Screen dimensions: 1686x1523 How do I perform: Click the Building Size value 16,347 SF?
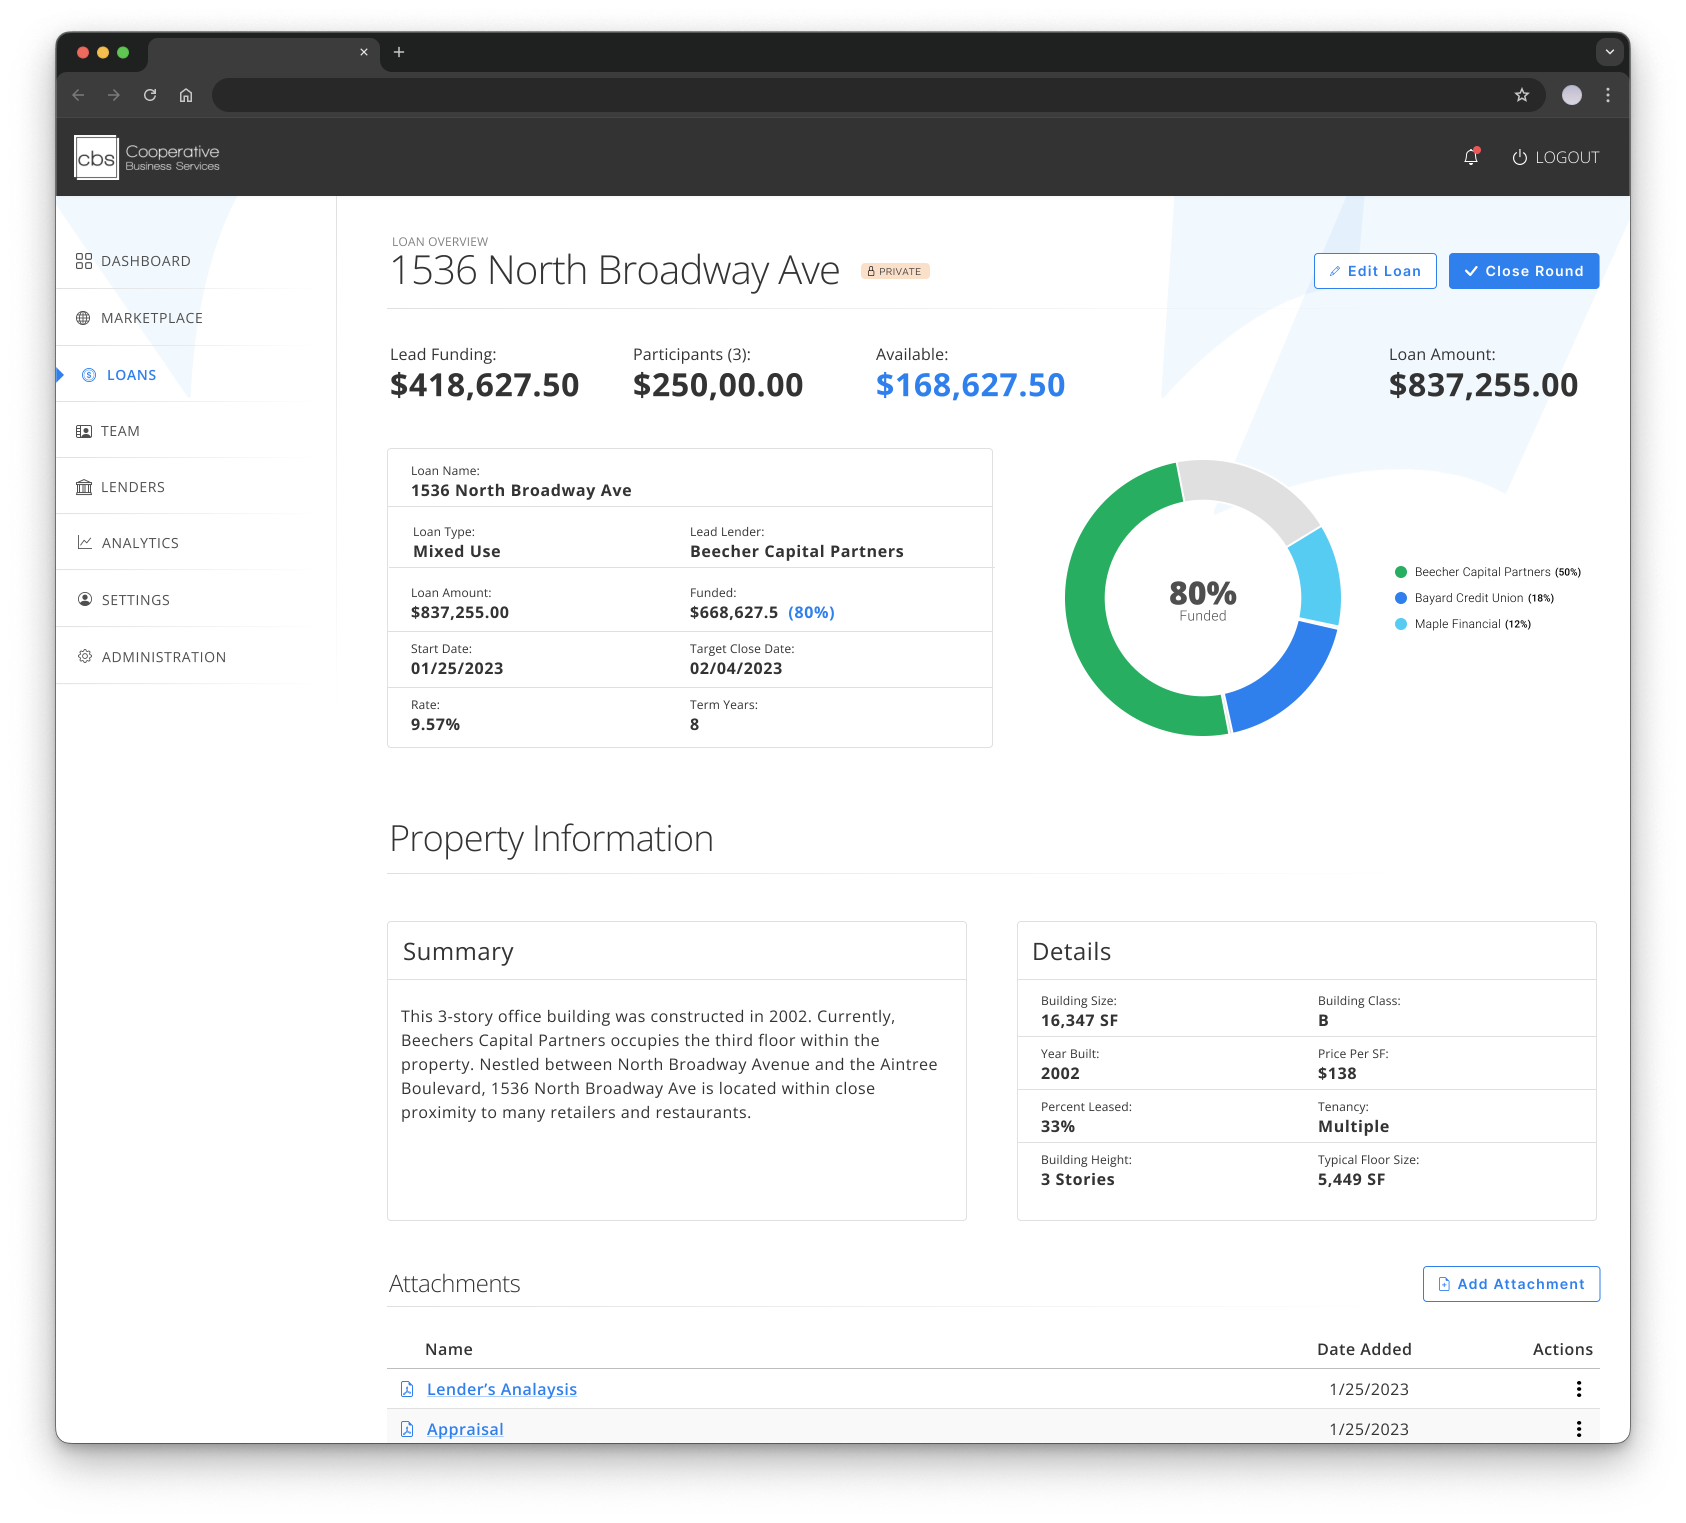[x=1079, y=1020]
